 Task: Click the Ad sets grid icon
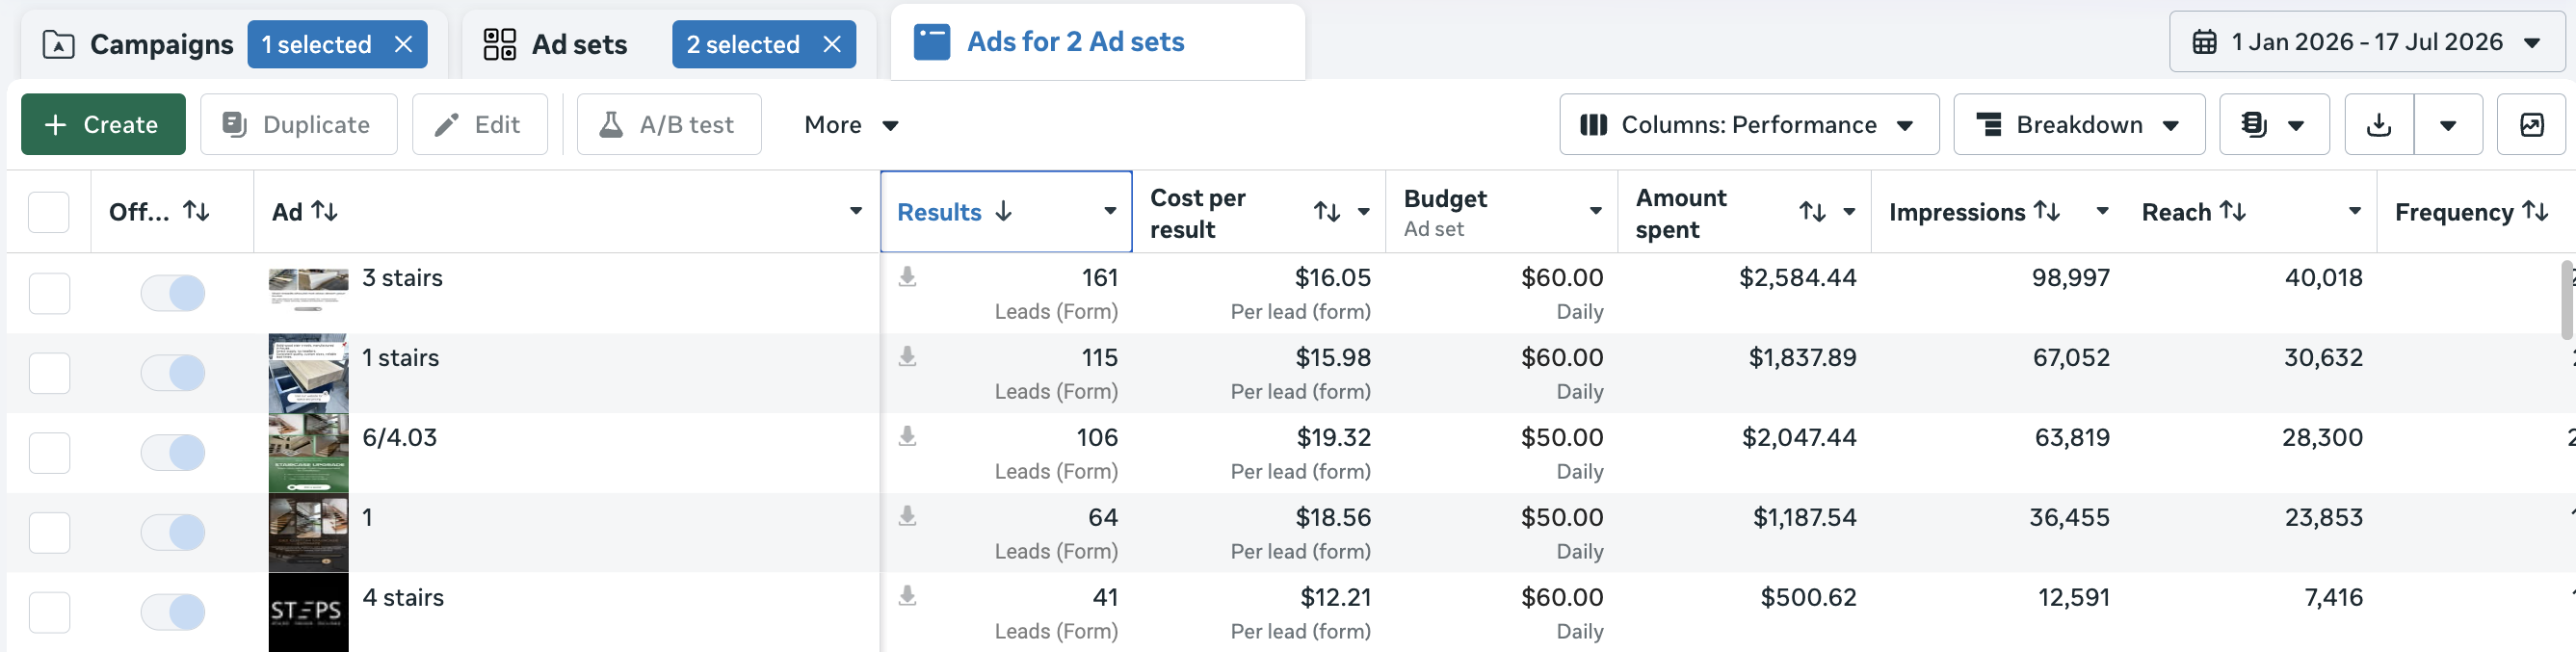point(499,44)
